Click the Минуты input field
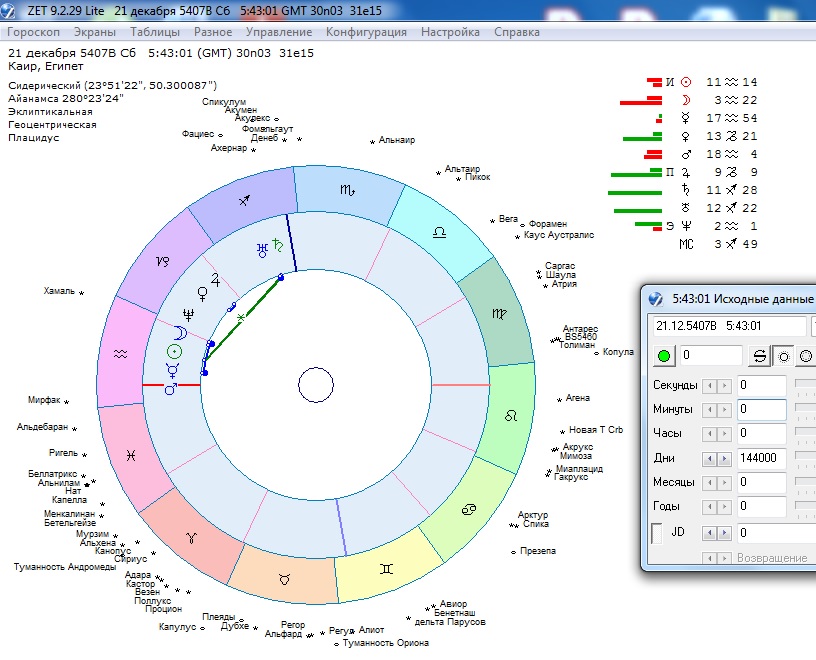This screenshot has height=660, width=816. point(761,410)
